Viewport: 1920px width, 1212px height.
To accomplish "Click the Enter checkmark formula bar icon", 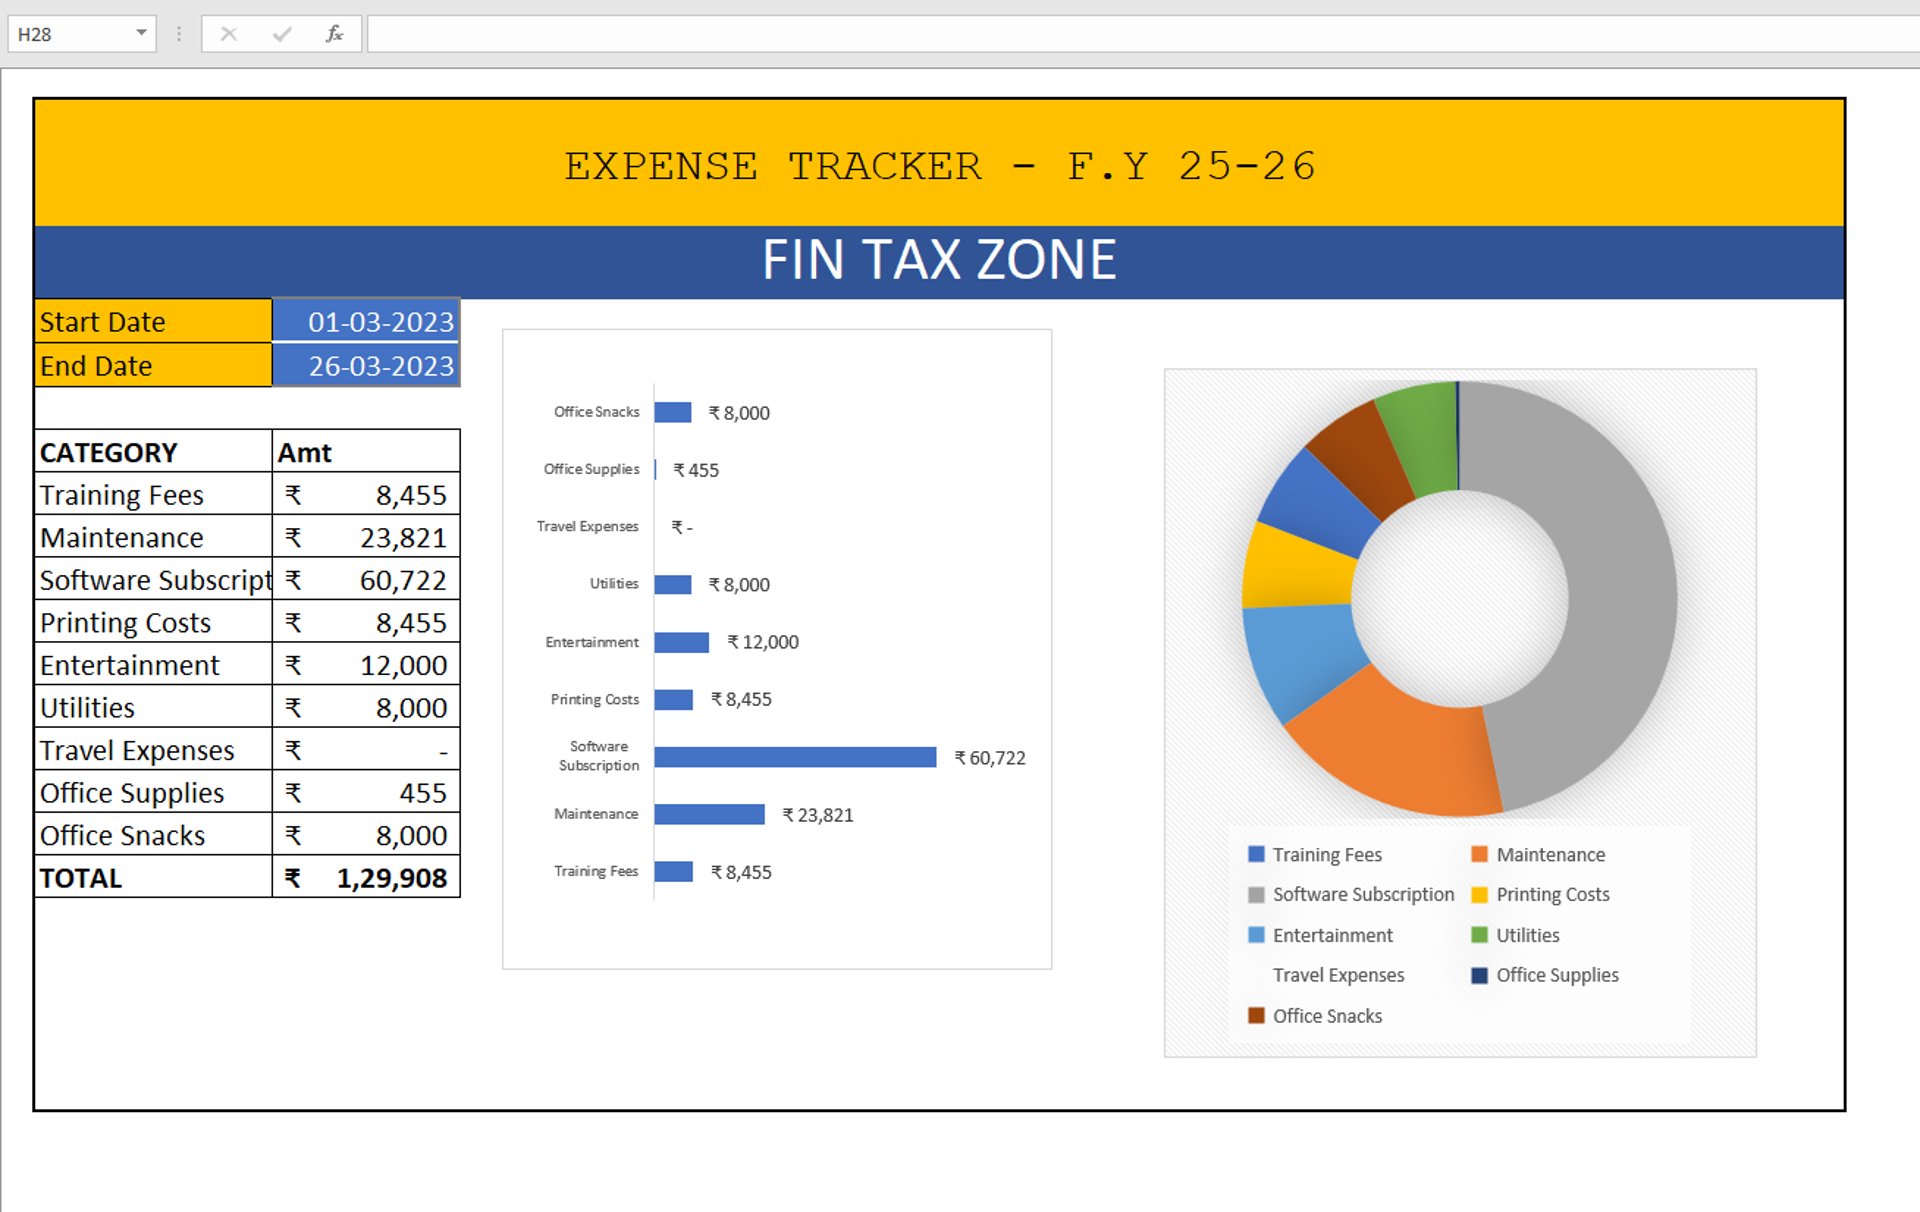I will click(x=282, y=34).
